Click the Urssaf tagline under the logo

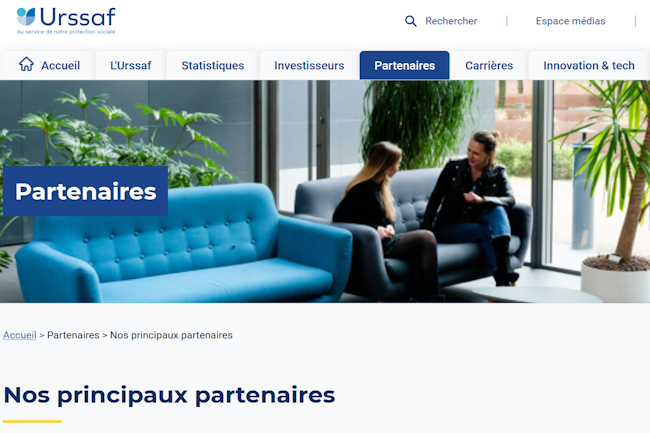tap(66, 32)
